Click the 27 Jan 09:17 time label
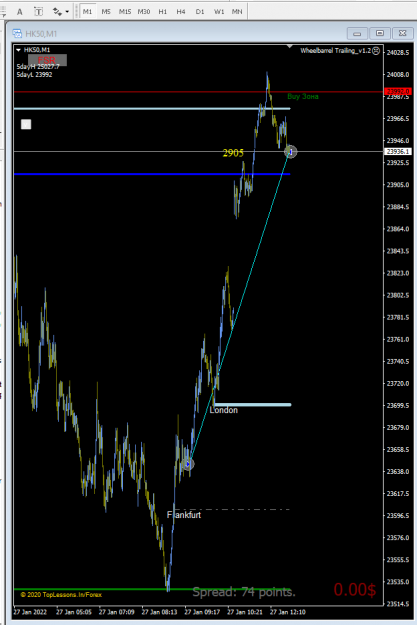 [x=202, y=612]
